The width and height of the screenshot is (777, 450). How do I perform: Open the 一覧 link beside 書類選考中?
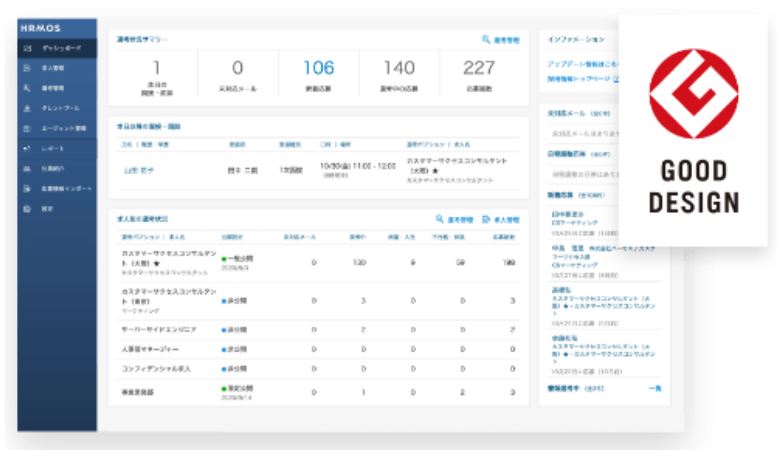click(x=655, y=389)
